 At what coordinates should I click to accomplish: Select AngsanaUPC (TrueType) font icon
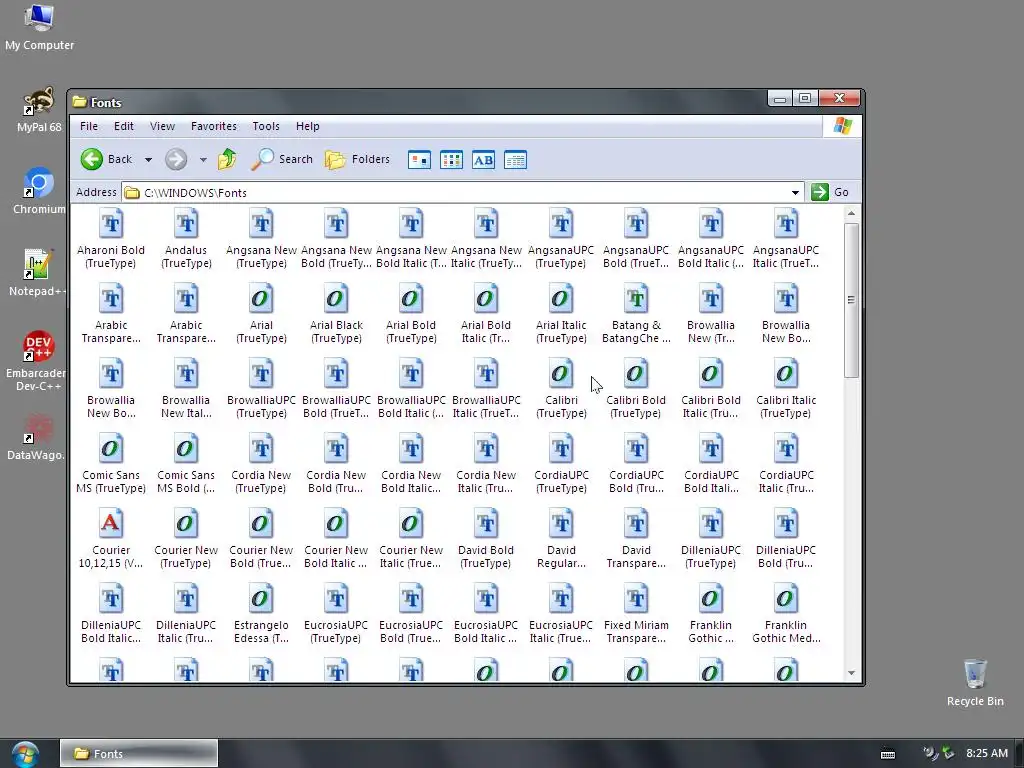(561, 224)
